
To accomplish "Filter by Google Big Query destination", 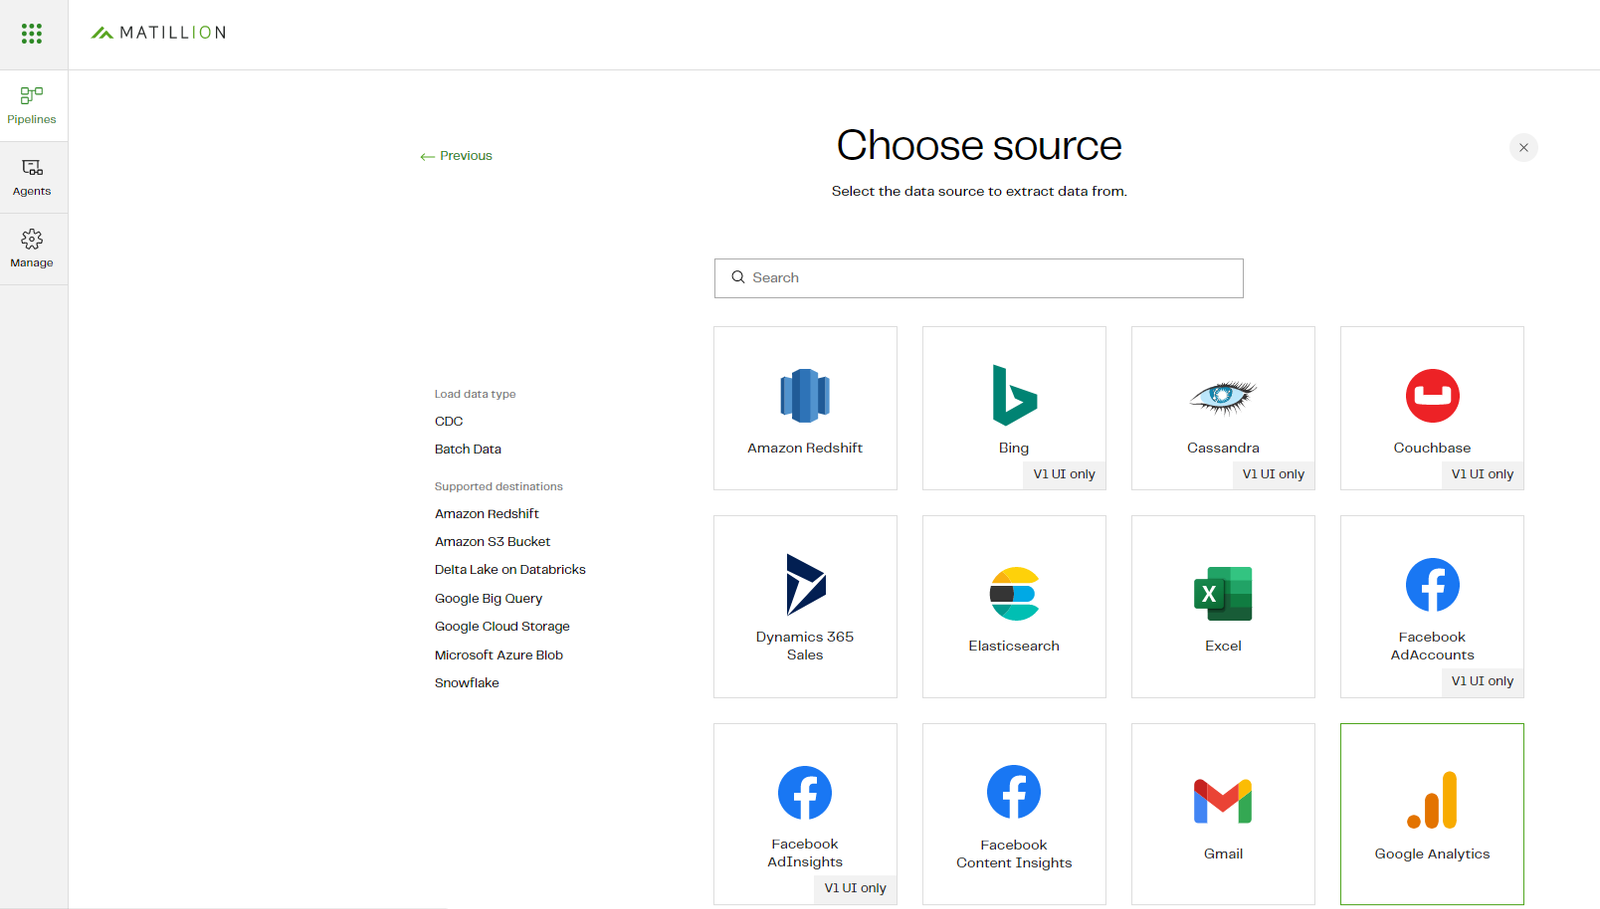I will coord(488,598).
